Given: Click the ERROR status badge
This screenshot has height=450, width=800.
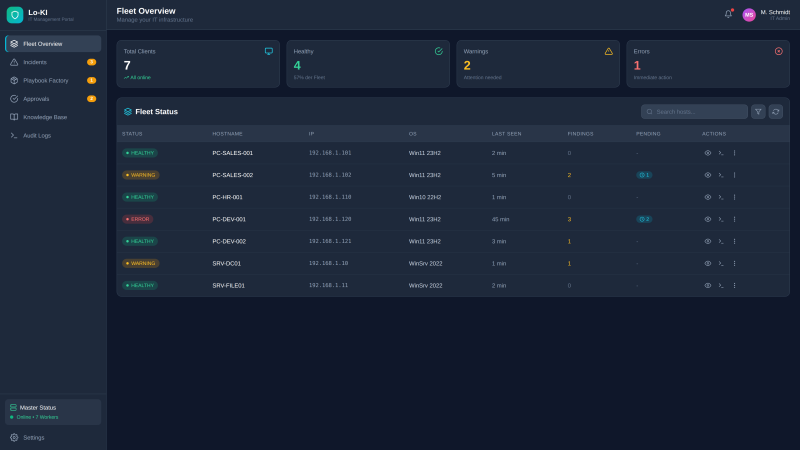Looking at the screenshot, I should pos(137,219).
